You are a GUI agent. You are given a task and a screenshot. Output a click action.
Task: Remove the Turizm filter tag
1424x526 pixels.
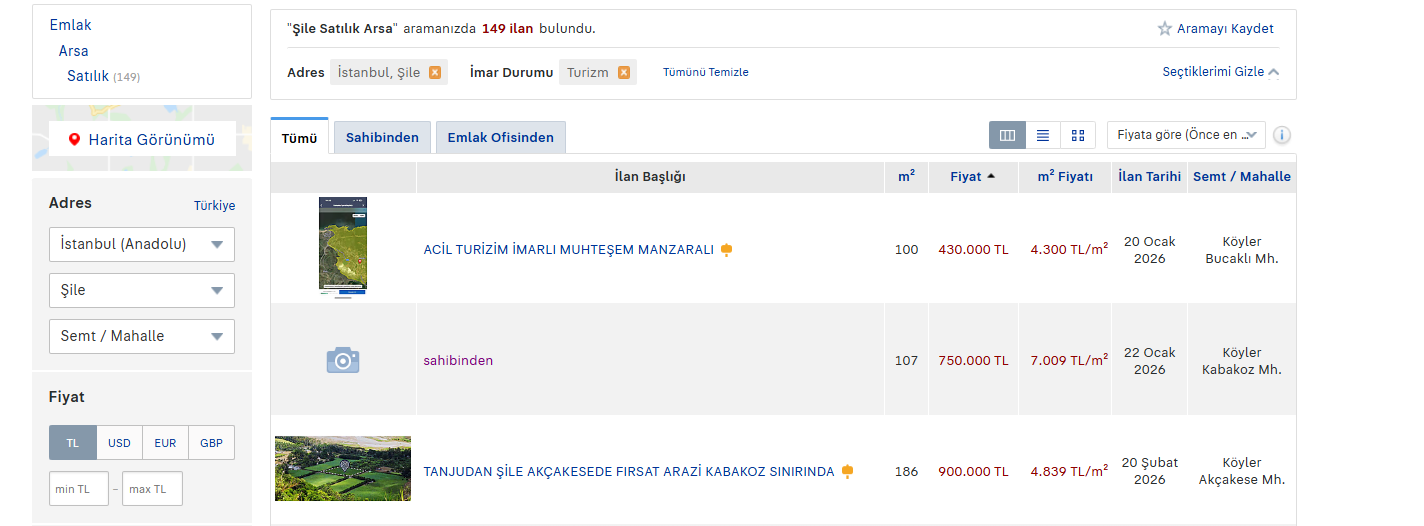point(624,72)
